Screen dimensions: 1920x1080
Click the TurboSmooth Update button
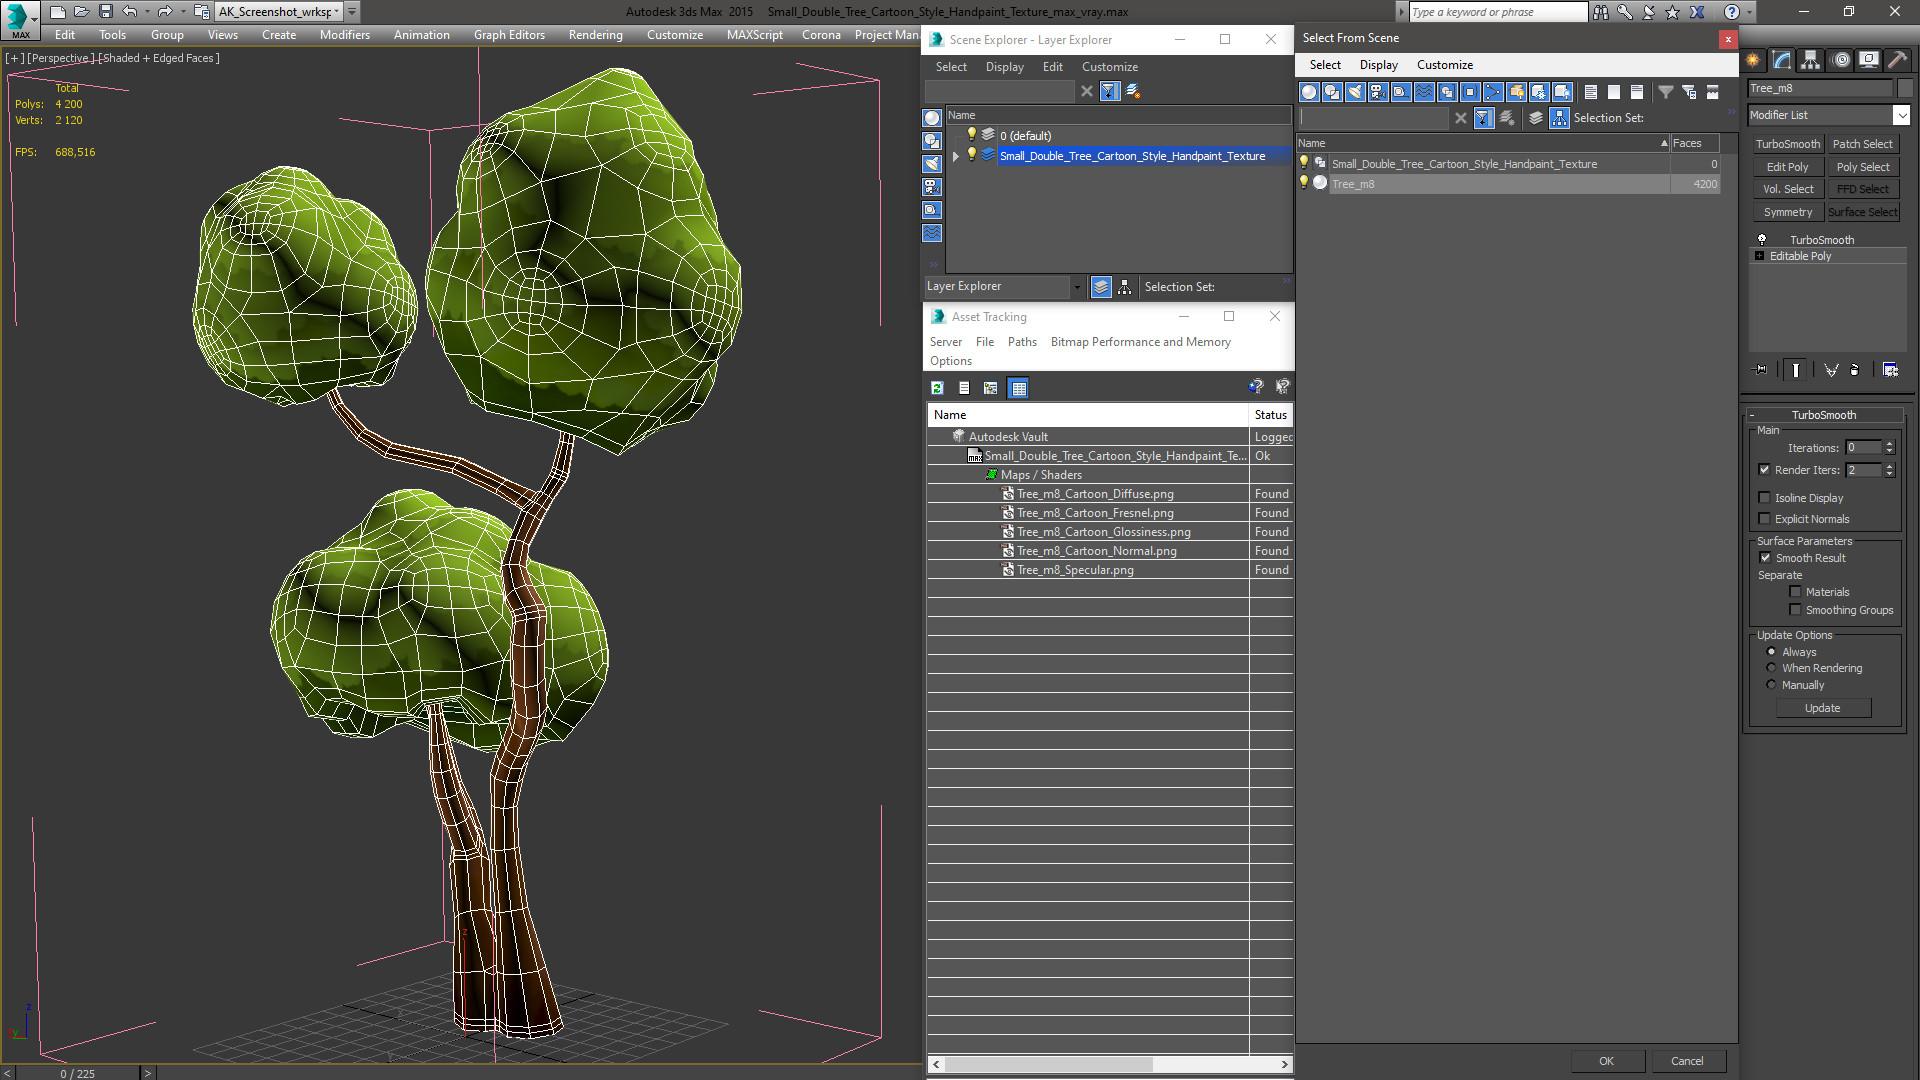(1822, 708)
